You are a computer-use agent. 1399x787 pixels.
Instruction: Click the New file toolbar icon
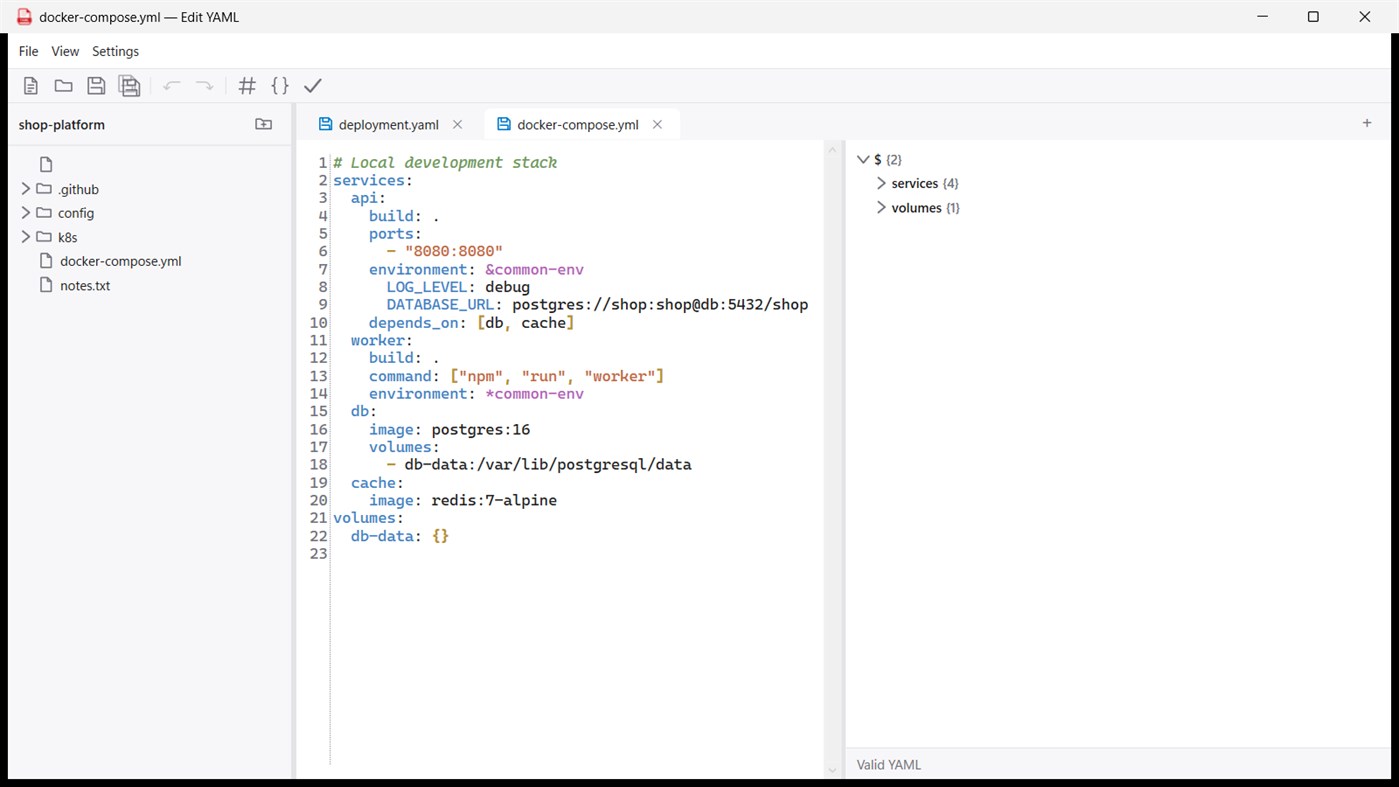point(31,86)
